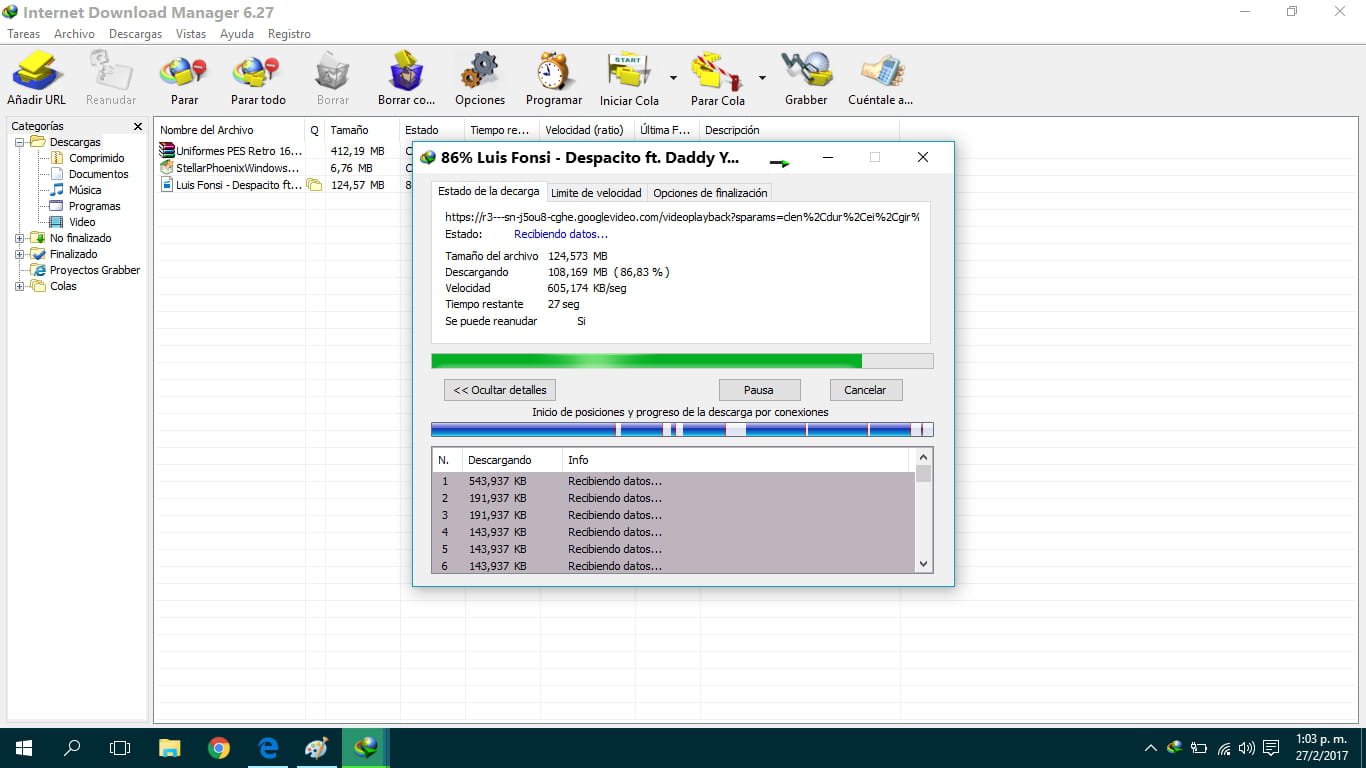This screenshot has width=1366, height=768.
Task: Click the volume icon in system tray
Action: pyautogui.click(x=1246, y=748)
